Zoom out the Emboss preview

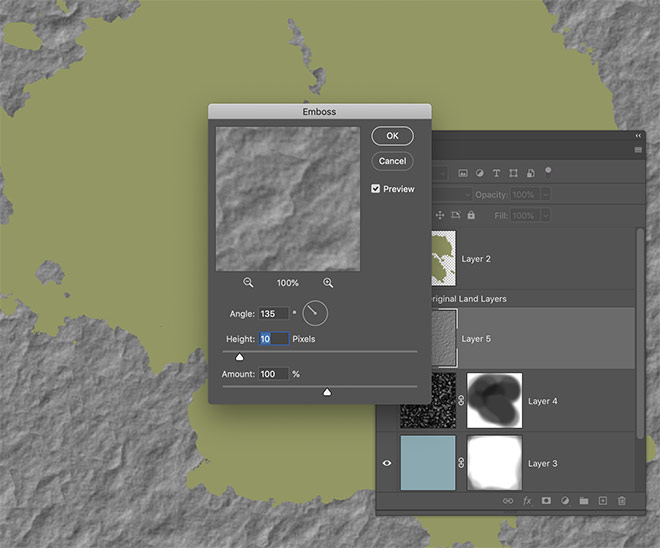(x=248, y=283)
